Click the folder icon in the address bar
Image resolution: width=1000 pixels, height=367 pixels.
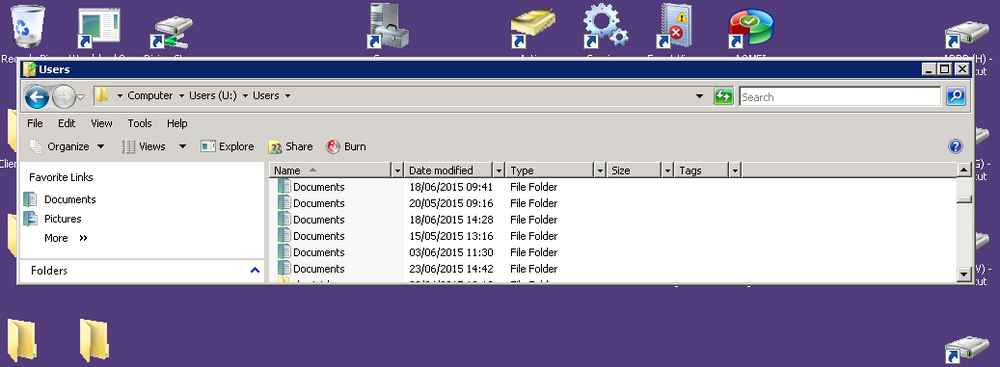coord(102,96)
